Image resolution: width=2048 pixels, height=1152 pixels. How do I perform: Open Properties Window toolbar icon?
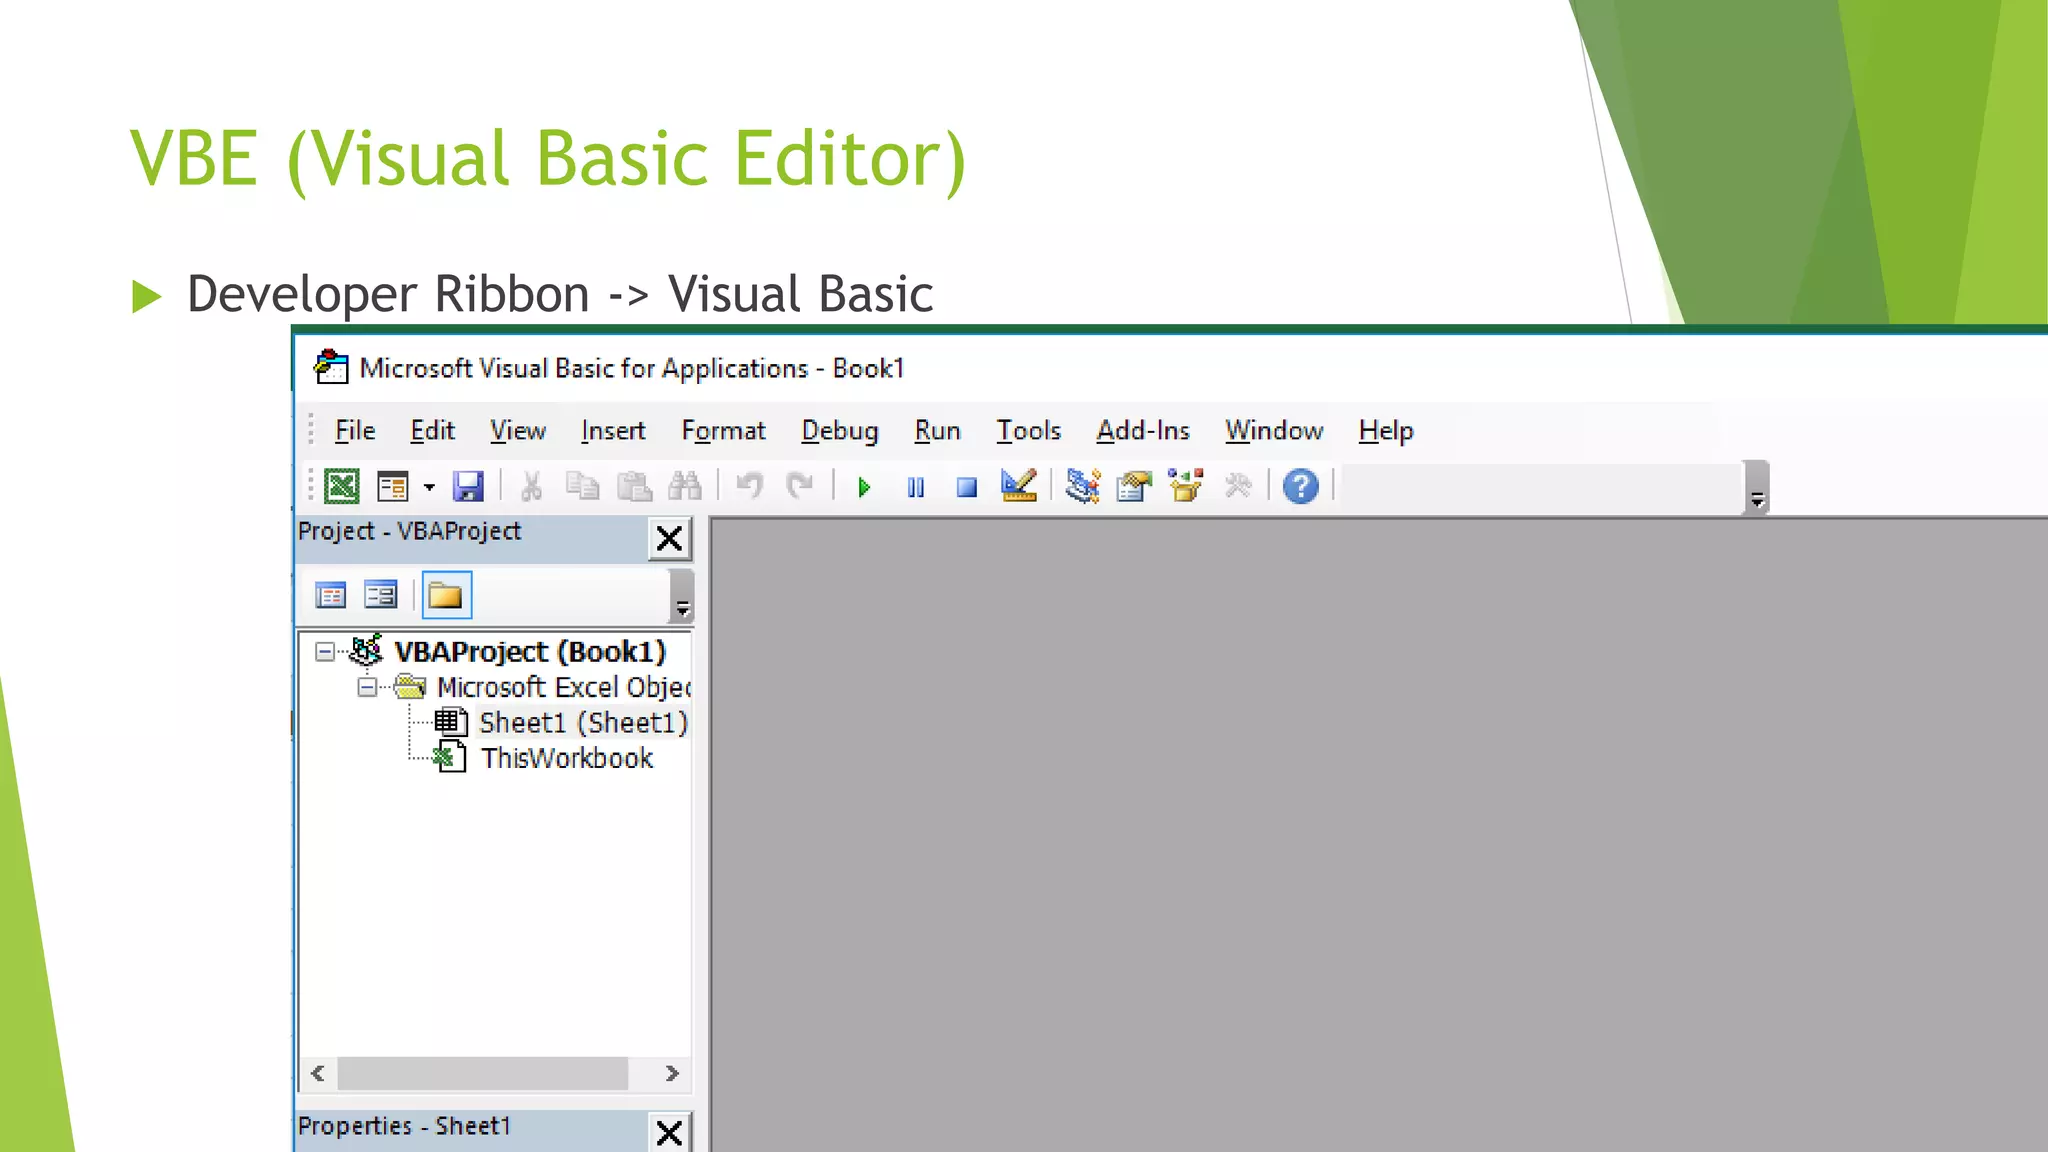coord(1134,487)
